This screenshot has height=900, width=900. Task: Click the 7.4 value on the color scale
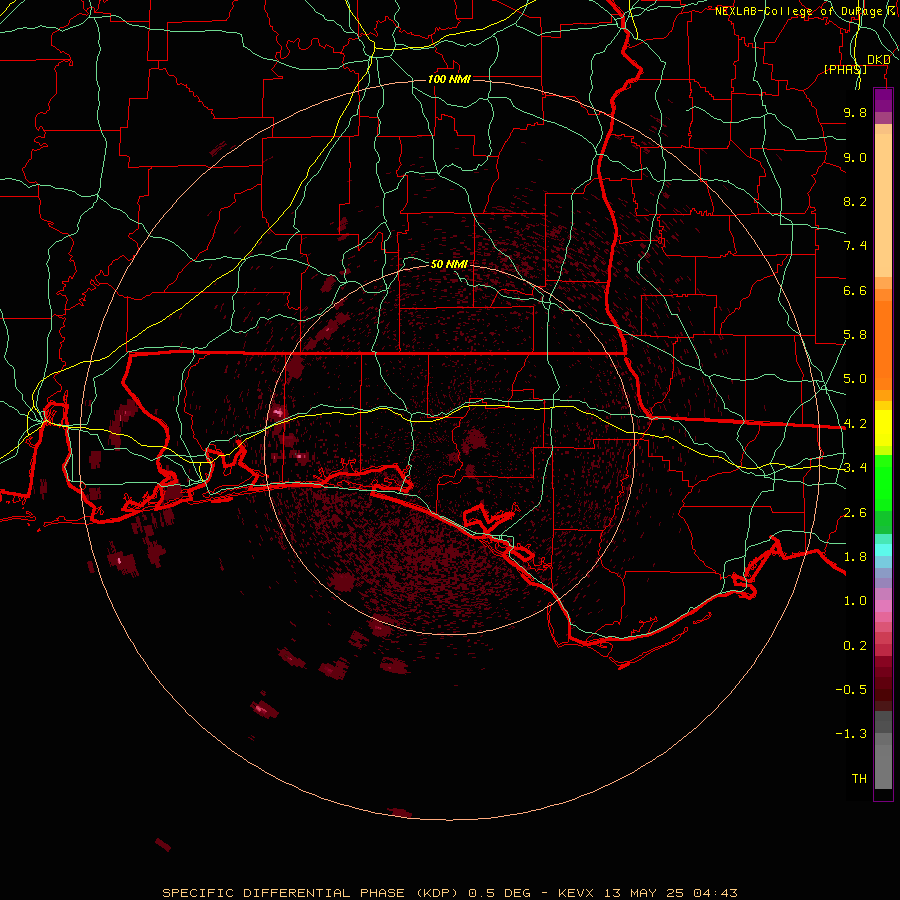tap(855, 246)
